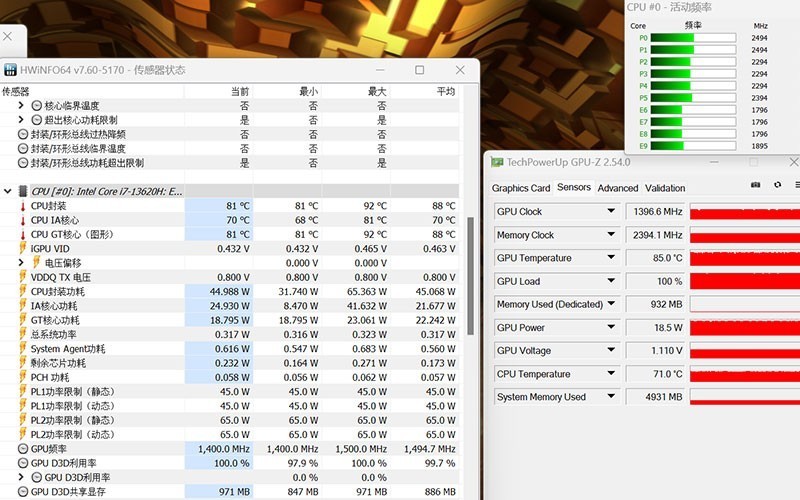Open the GPU Temperature sensor dropdown
800x500 pixels.
[x=611, y=258]
